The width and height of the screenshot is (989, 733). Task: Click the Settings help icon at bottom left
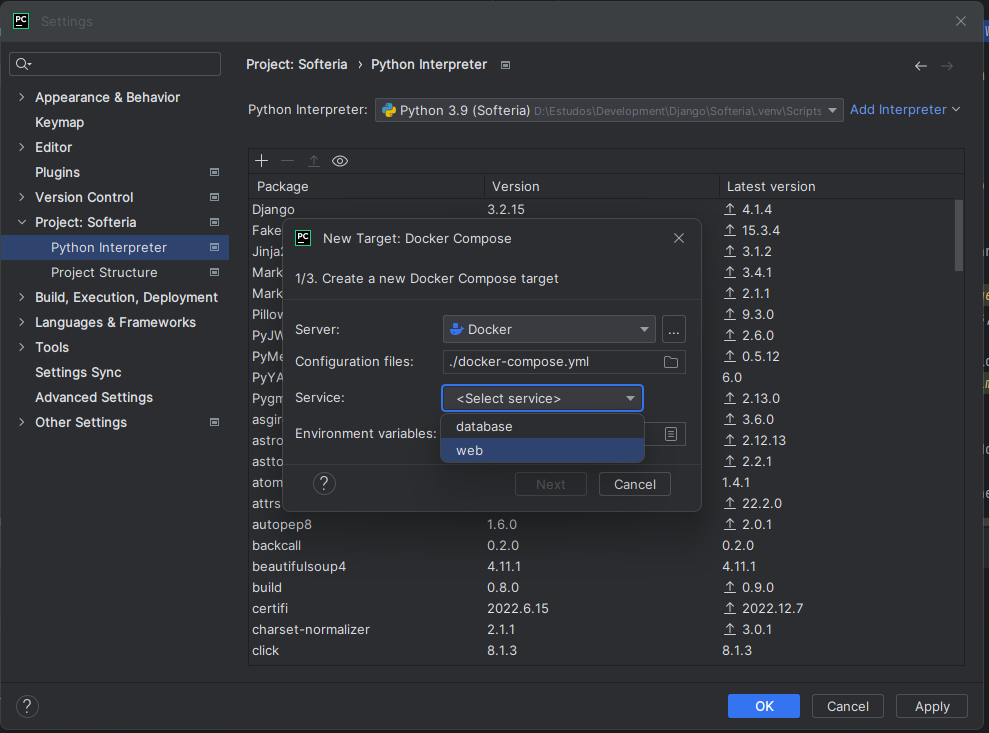tap(27, 706)
